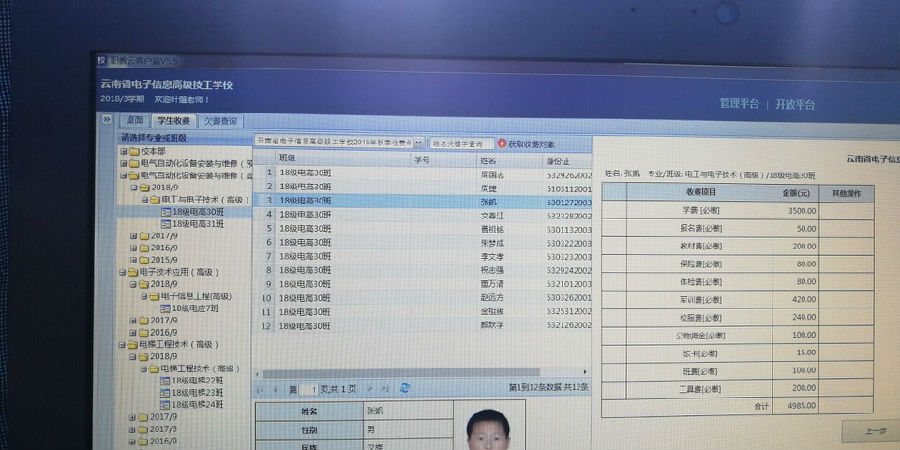Click the collapse sidebar double-arrow icon
This screenshot has height=450, width=900.
[108, 119]
